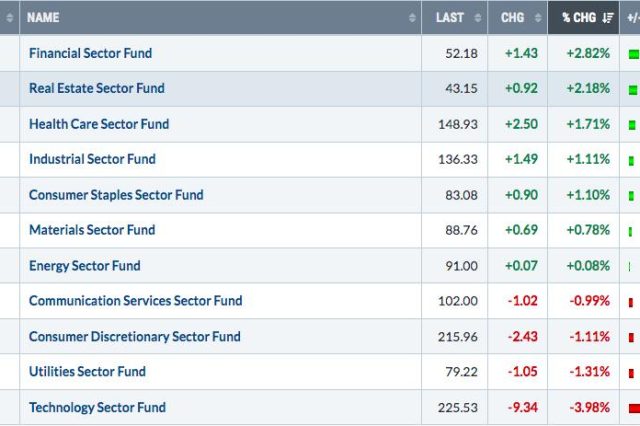Click Energy Sector Fund last price 91.00
Image resolution: width=640 pixels, height=426 pixels.
coord(462,266)
